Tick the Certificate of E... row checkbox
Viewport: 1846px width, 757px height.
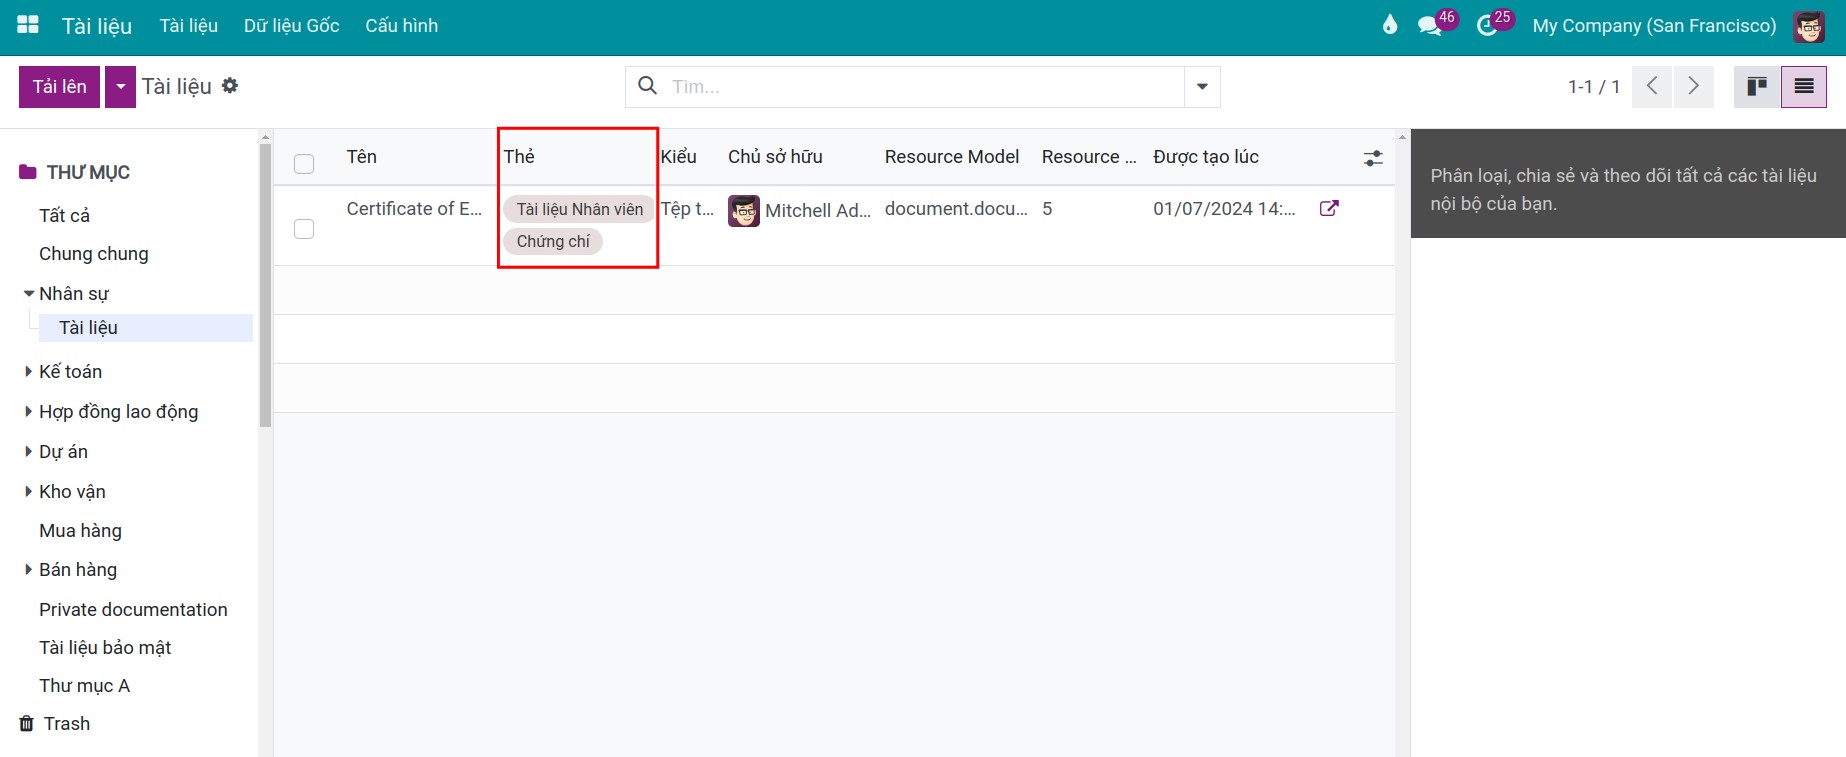304,229
